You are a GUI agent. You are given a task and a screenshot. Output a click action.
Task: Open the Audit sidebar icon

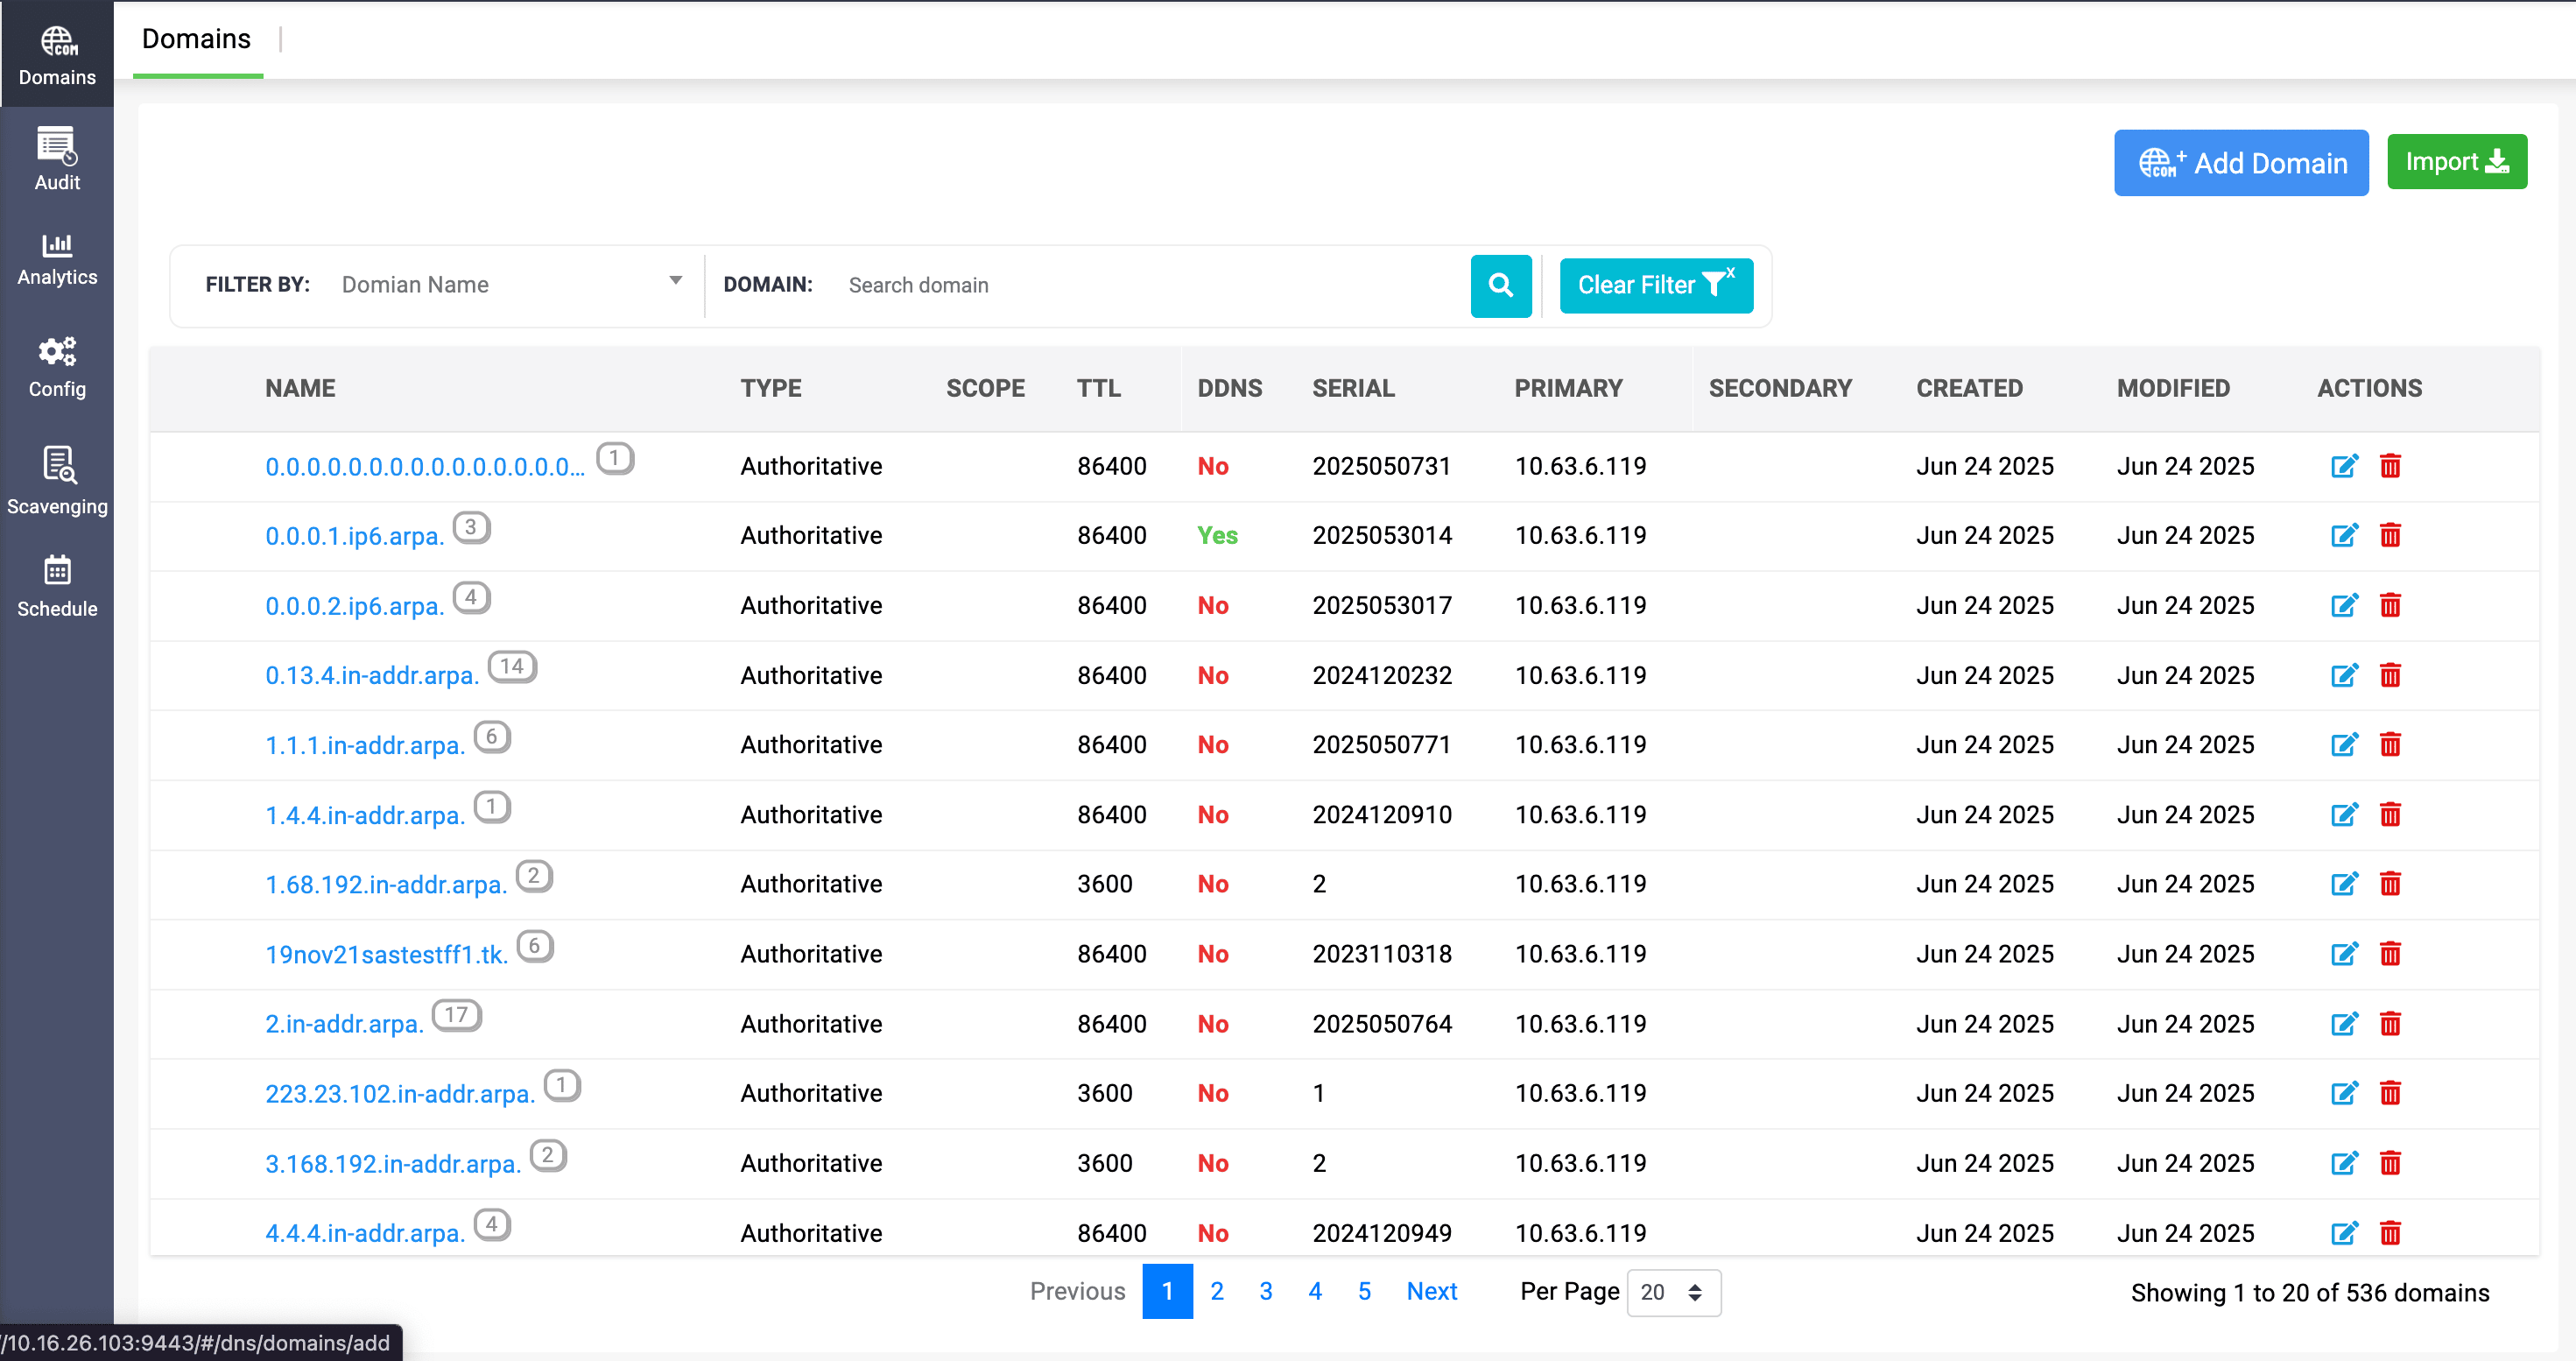(x=56, y=146)
